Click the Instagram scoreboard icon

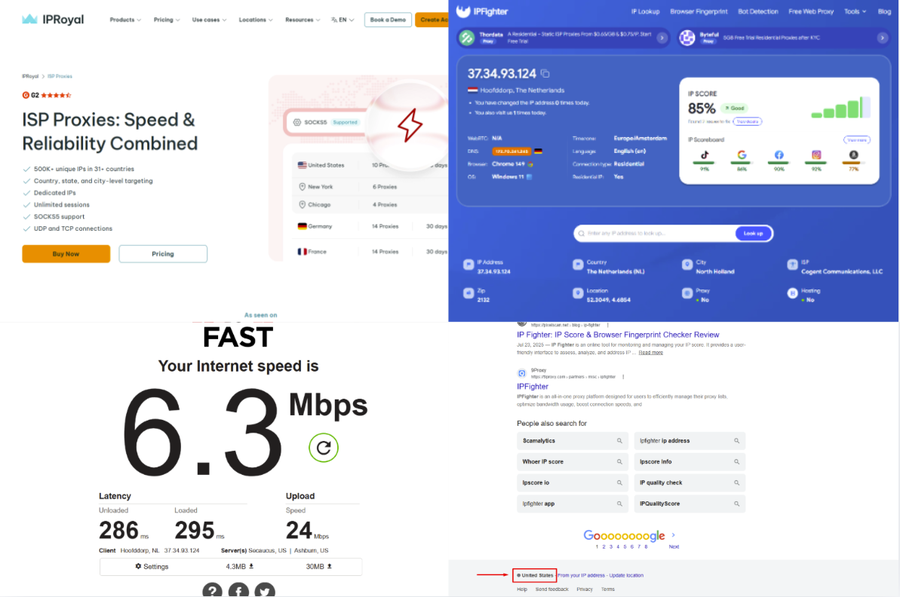(816, 155)
